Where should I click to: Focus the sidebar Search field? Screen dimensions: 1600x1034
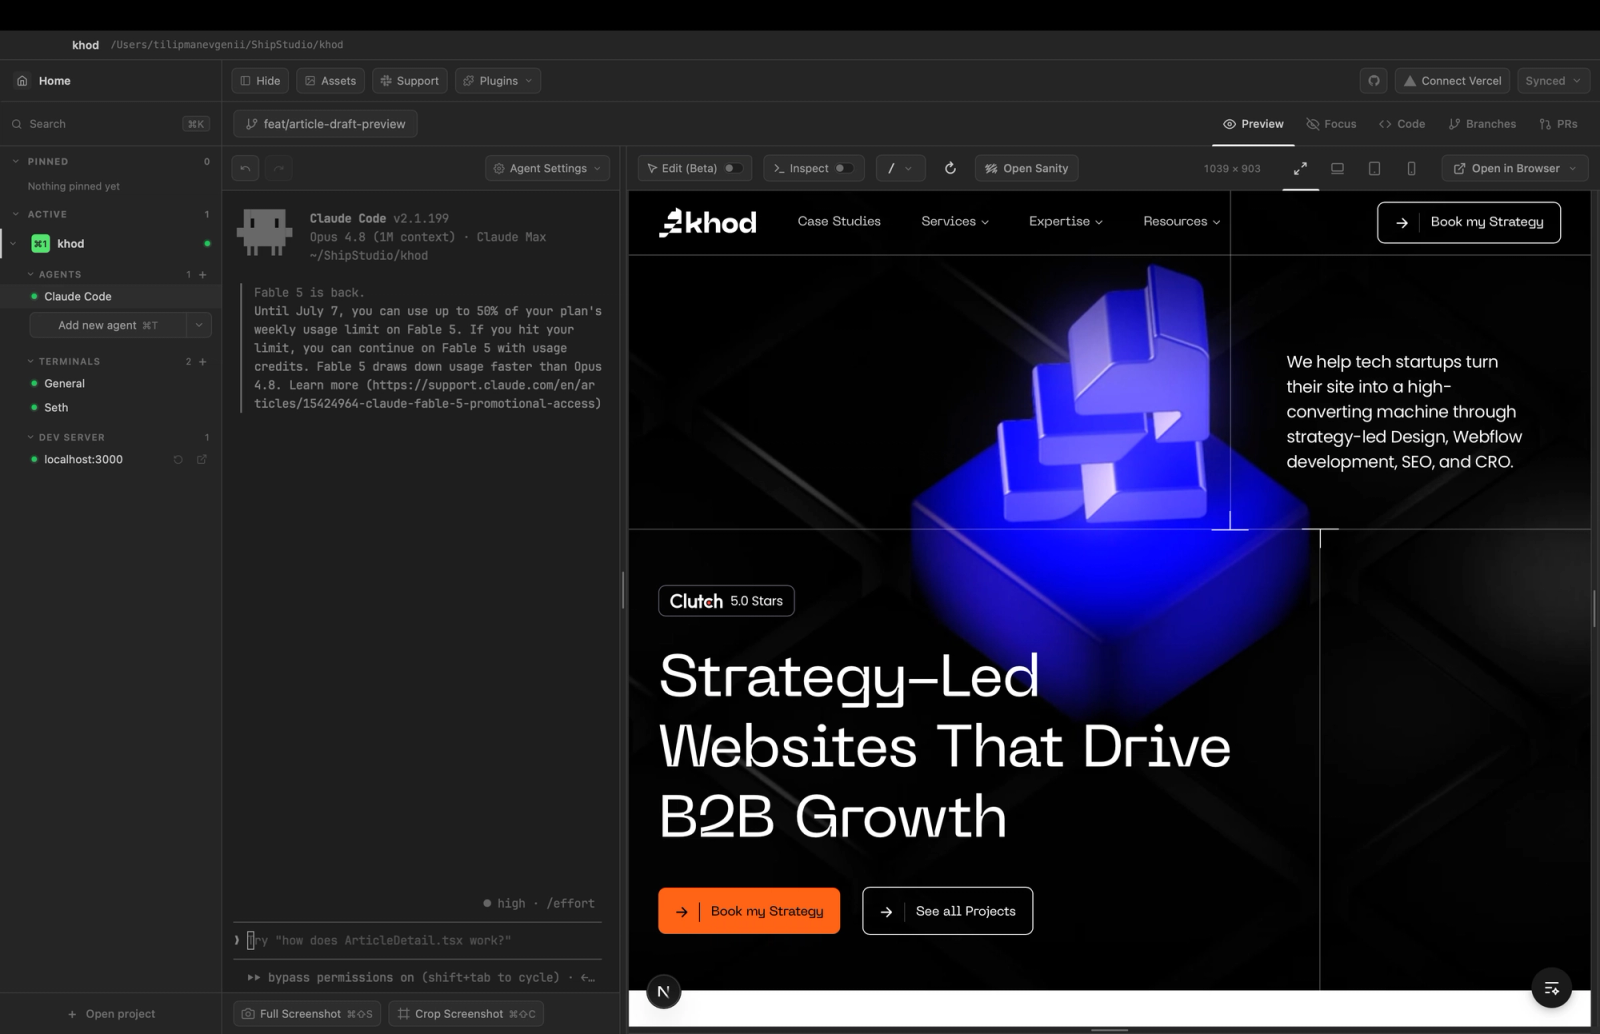[110, 124]
